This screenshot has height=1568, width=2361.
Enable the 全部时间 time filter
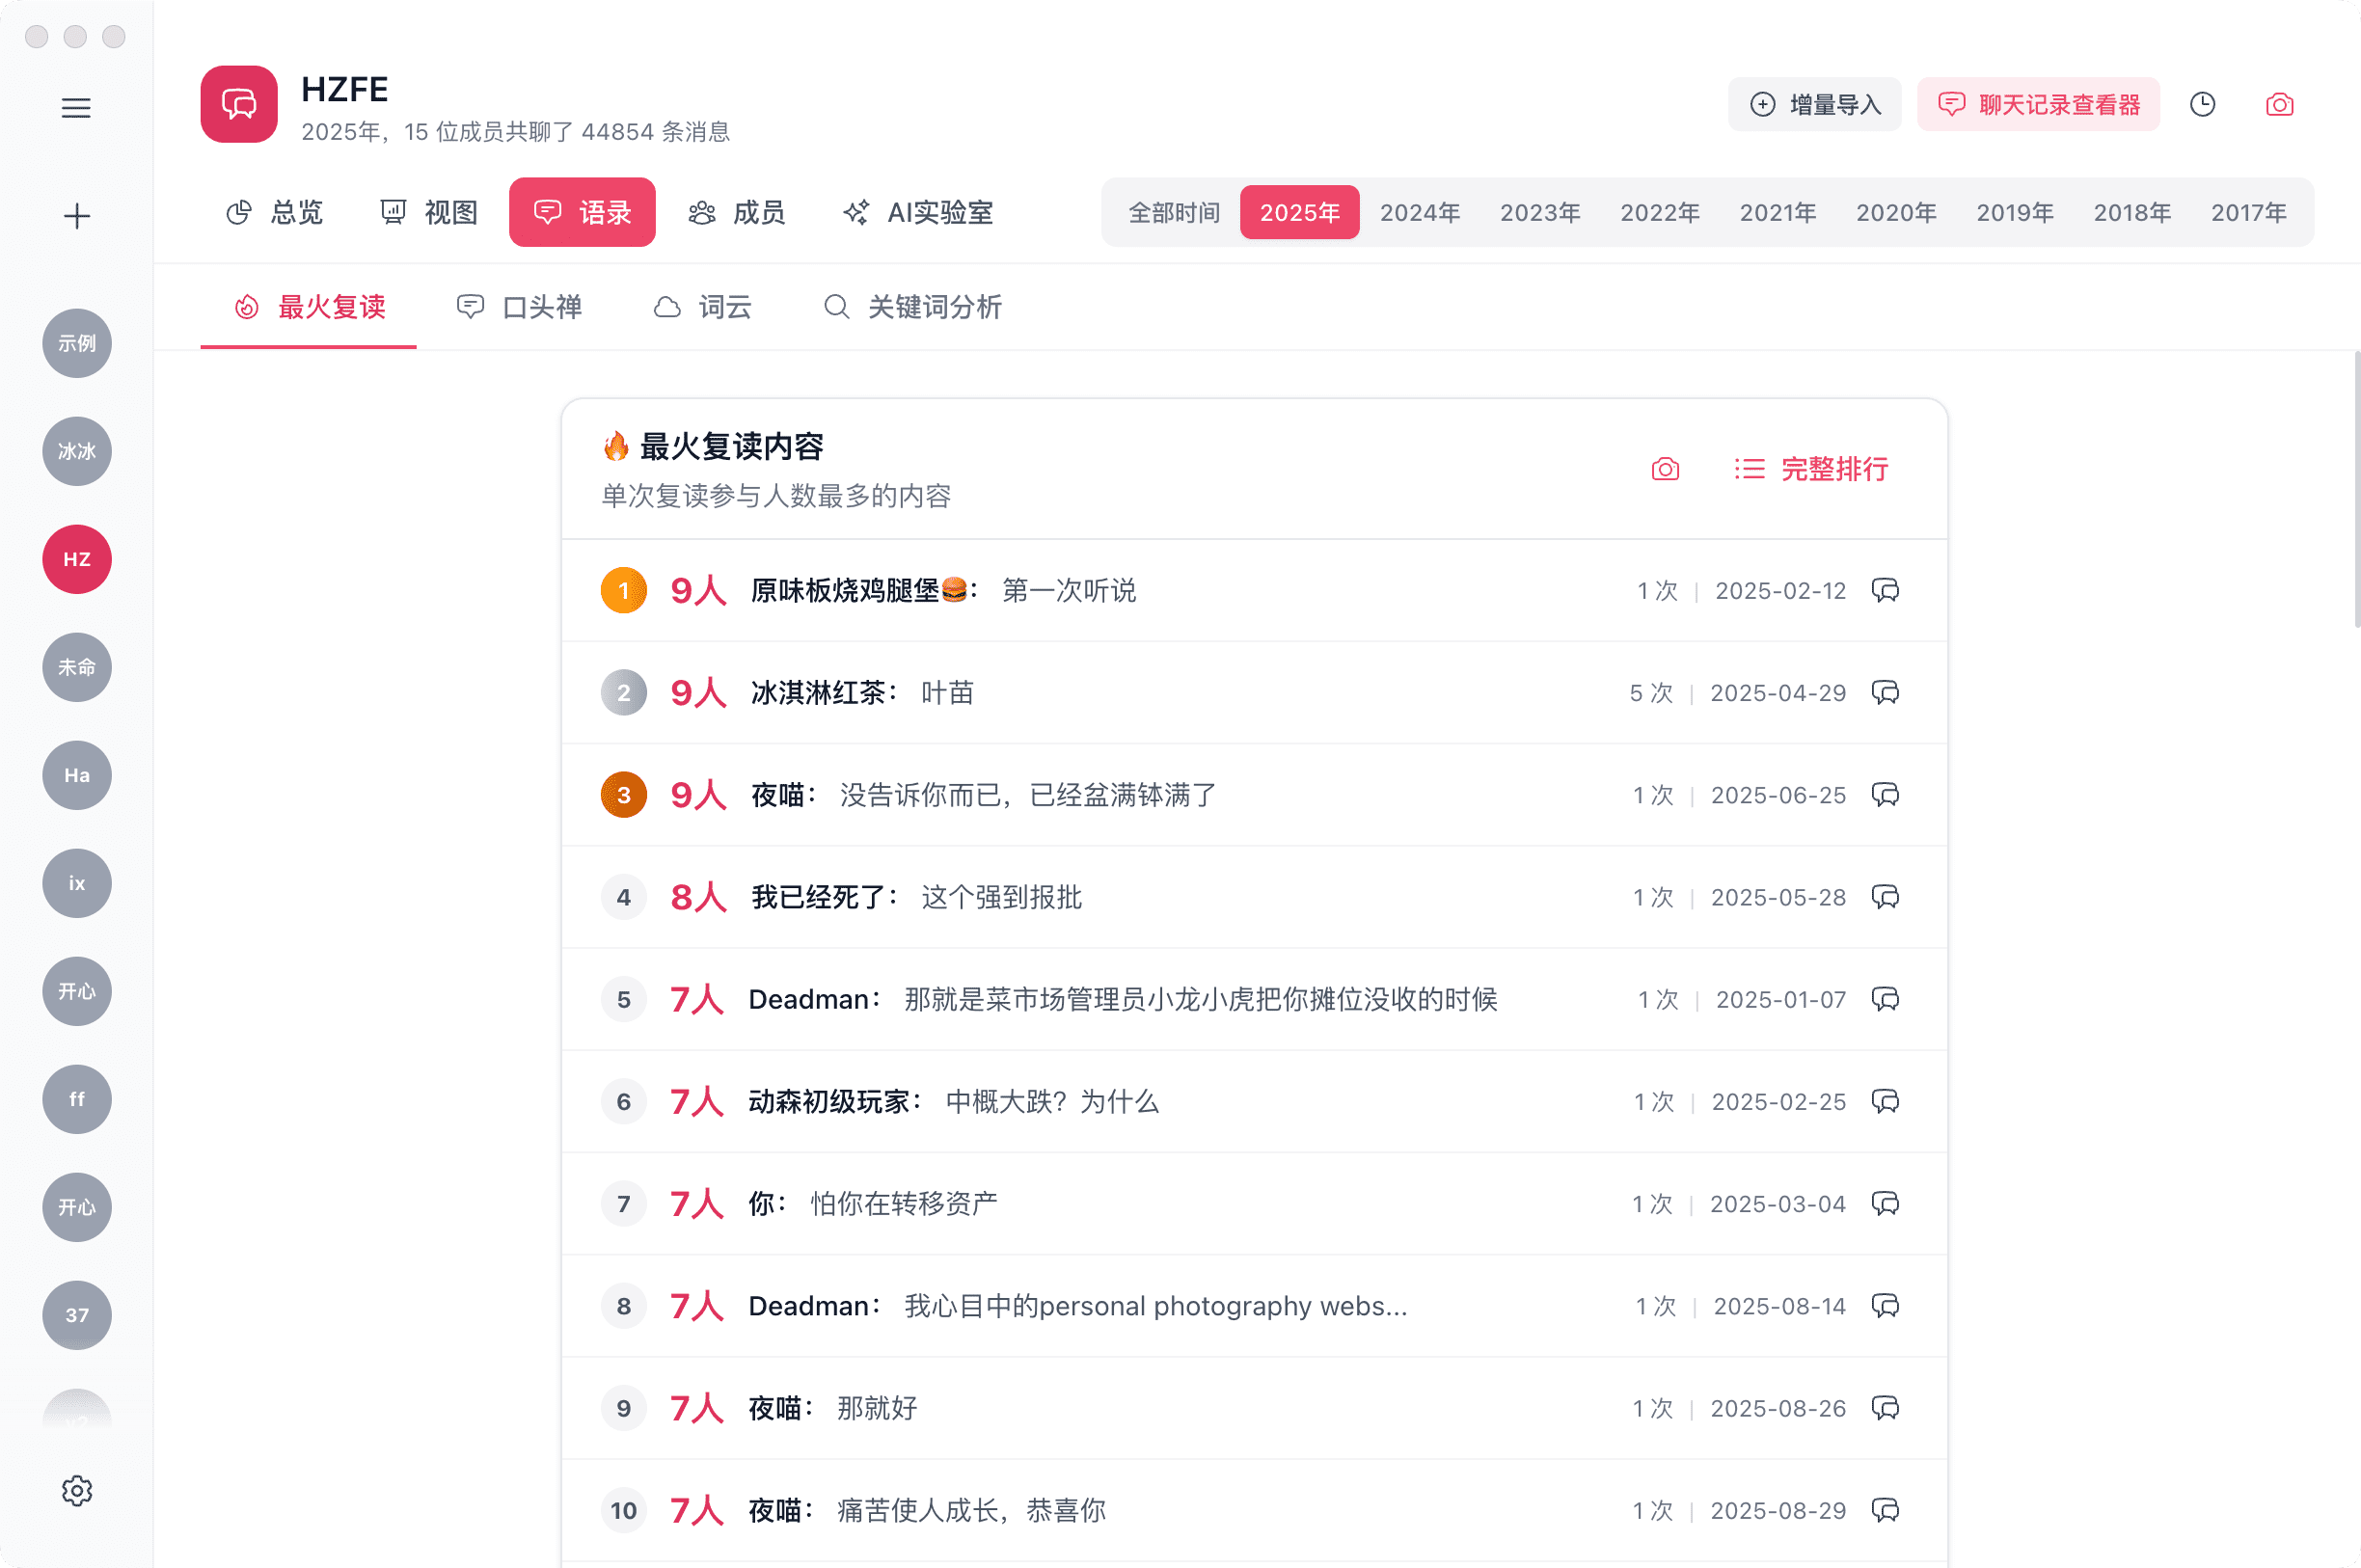[x=1173, y=212]
